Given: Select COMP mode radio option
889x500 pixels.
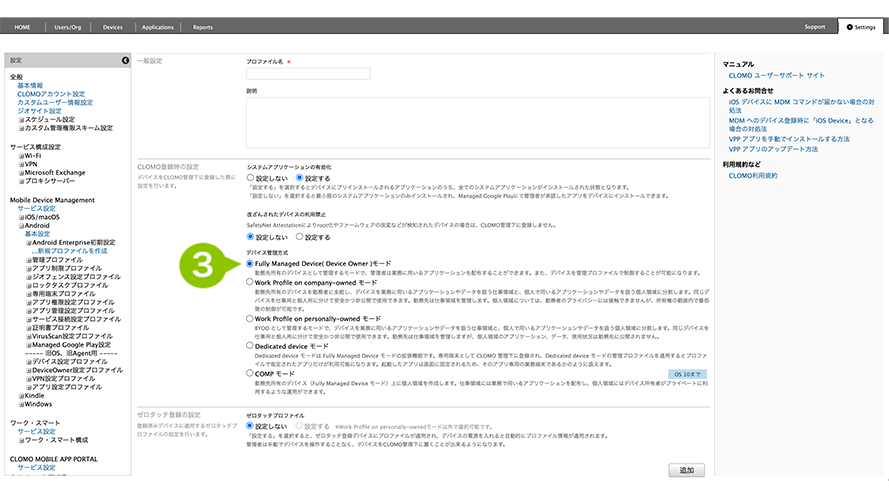Looking at the screenshot, I should [x=249, y=373].
